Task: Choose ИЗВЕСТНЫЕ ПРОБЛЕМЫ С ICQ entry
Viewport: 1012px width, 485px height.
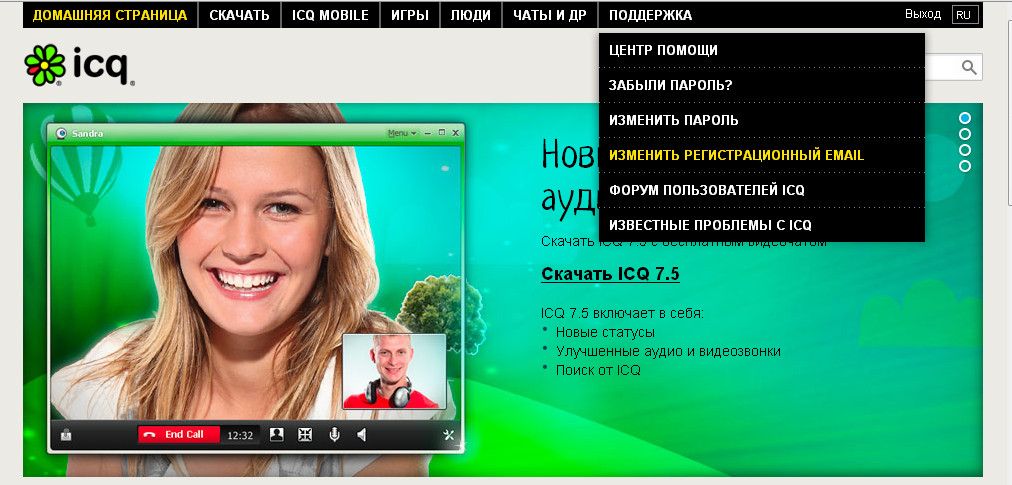Action: coord(762,225)
